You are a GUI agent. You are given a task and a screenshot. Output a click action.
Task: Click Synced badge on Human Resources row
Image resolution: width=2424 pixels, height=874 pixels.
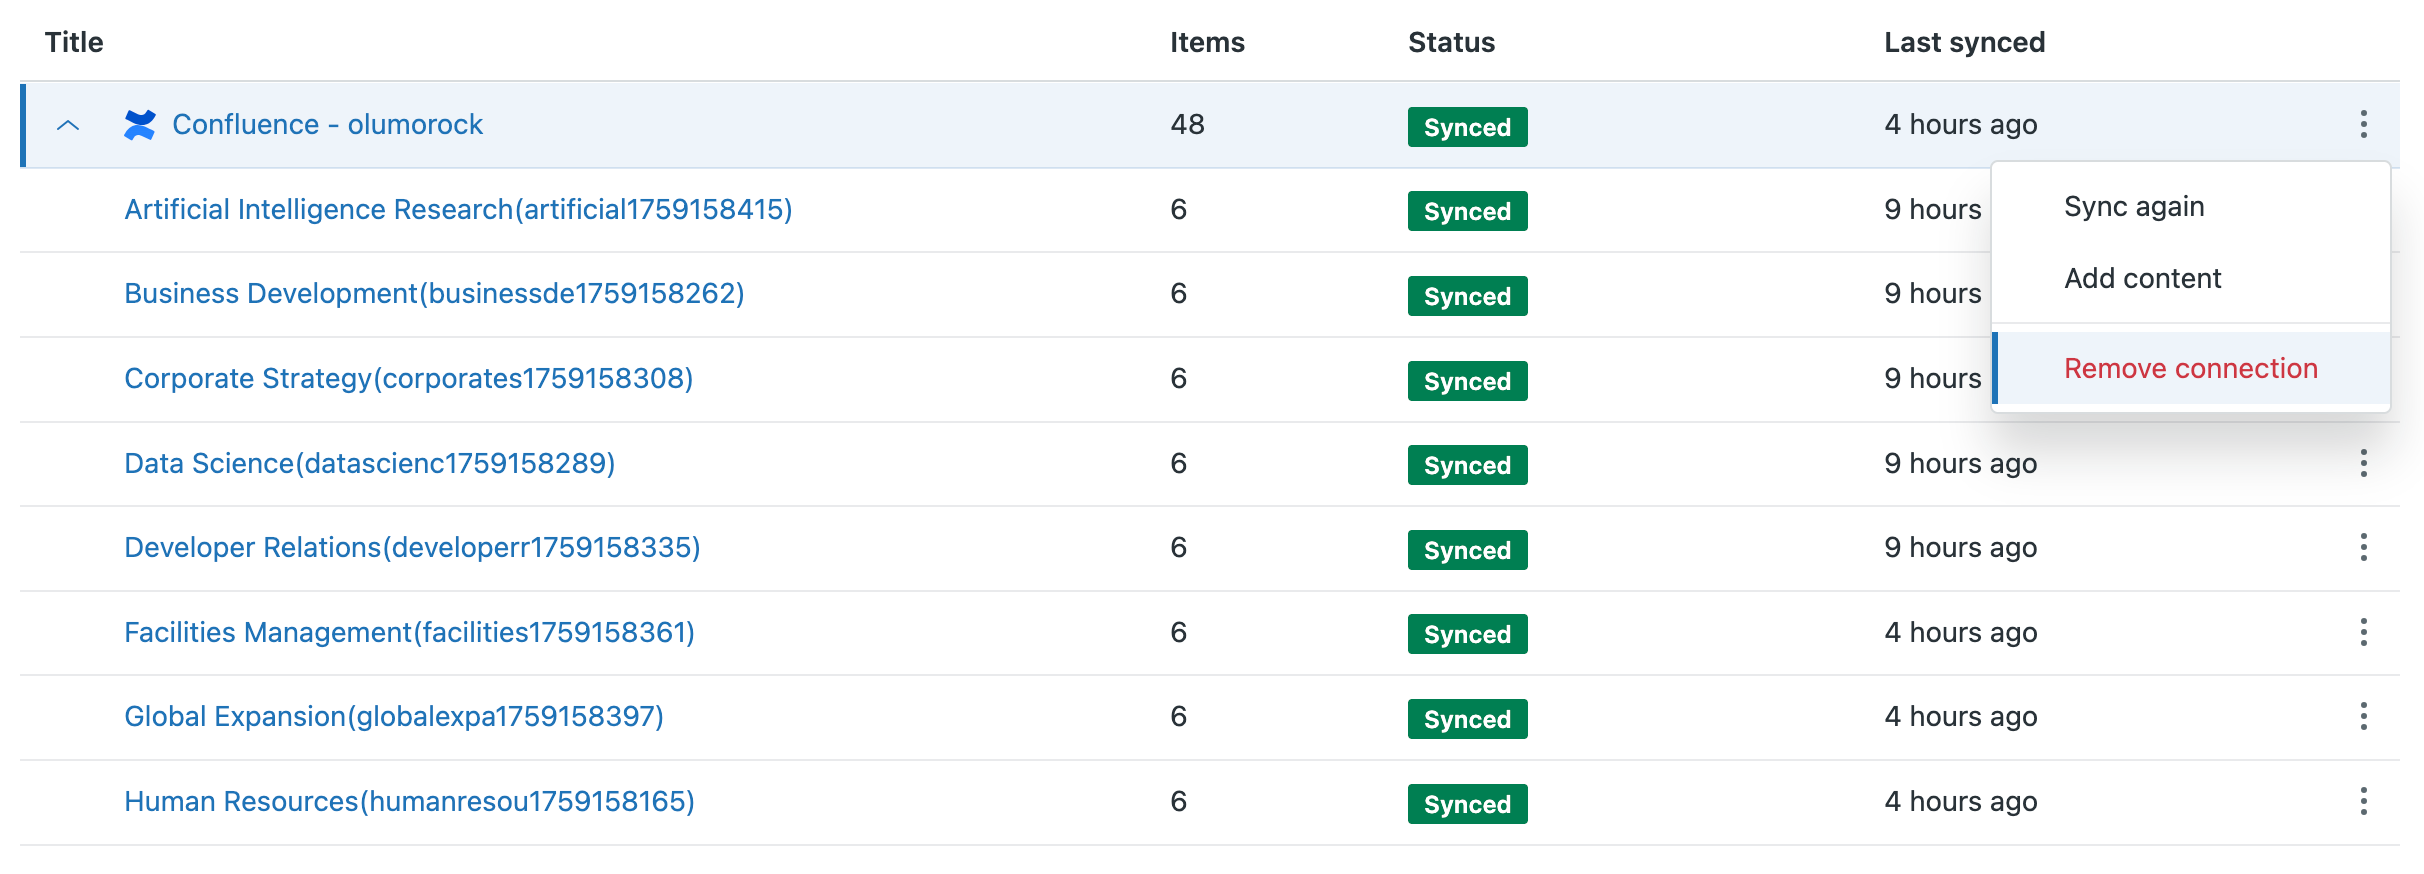click(1466, 804)
